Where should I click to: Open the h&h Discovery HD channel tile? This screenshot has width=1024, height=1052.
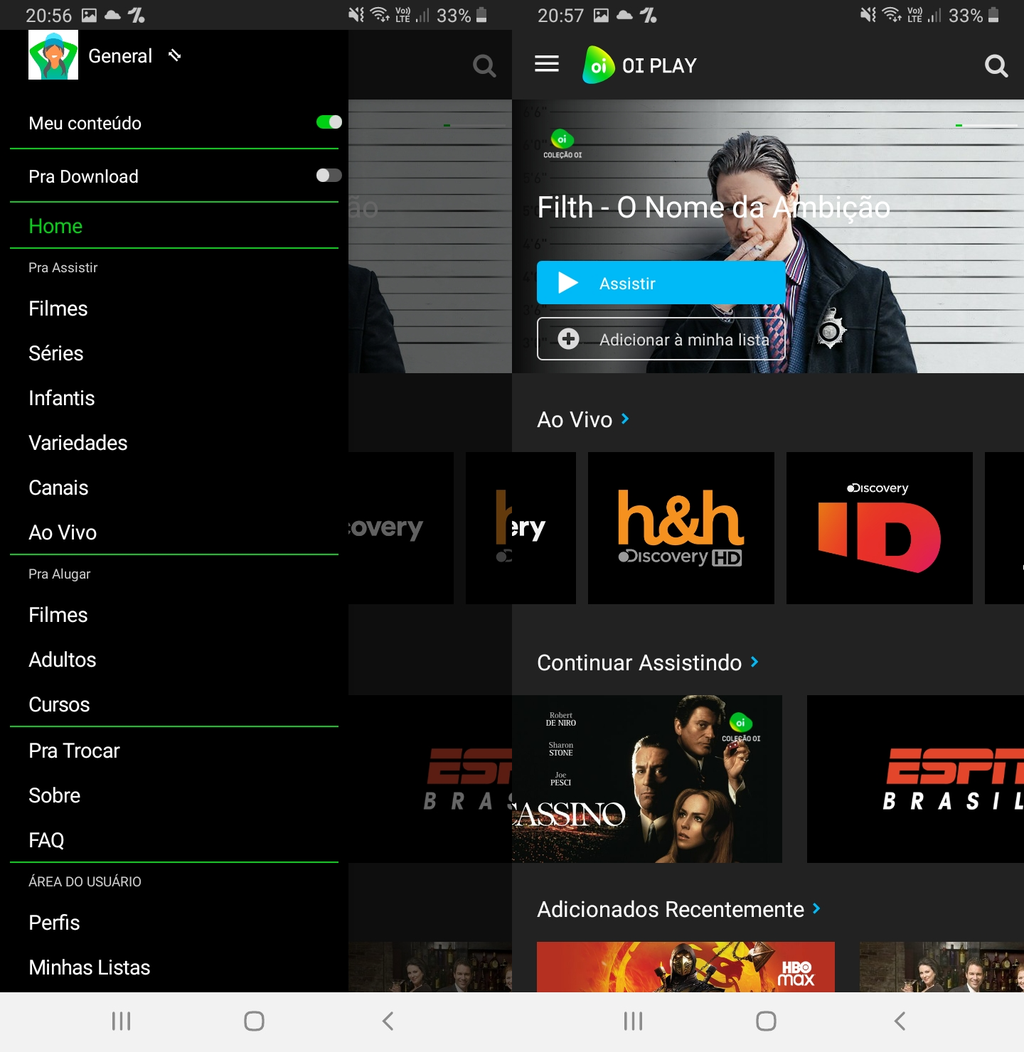pos(680,528)
